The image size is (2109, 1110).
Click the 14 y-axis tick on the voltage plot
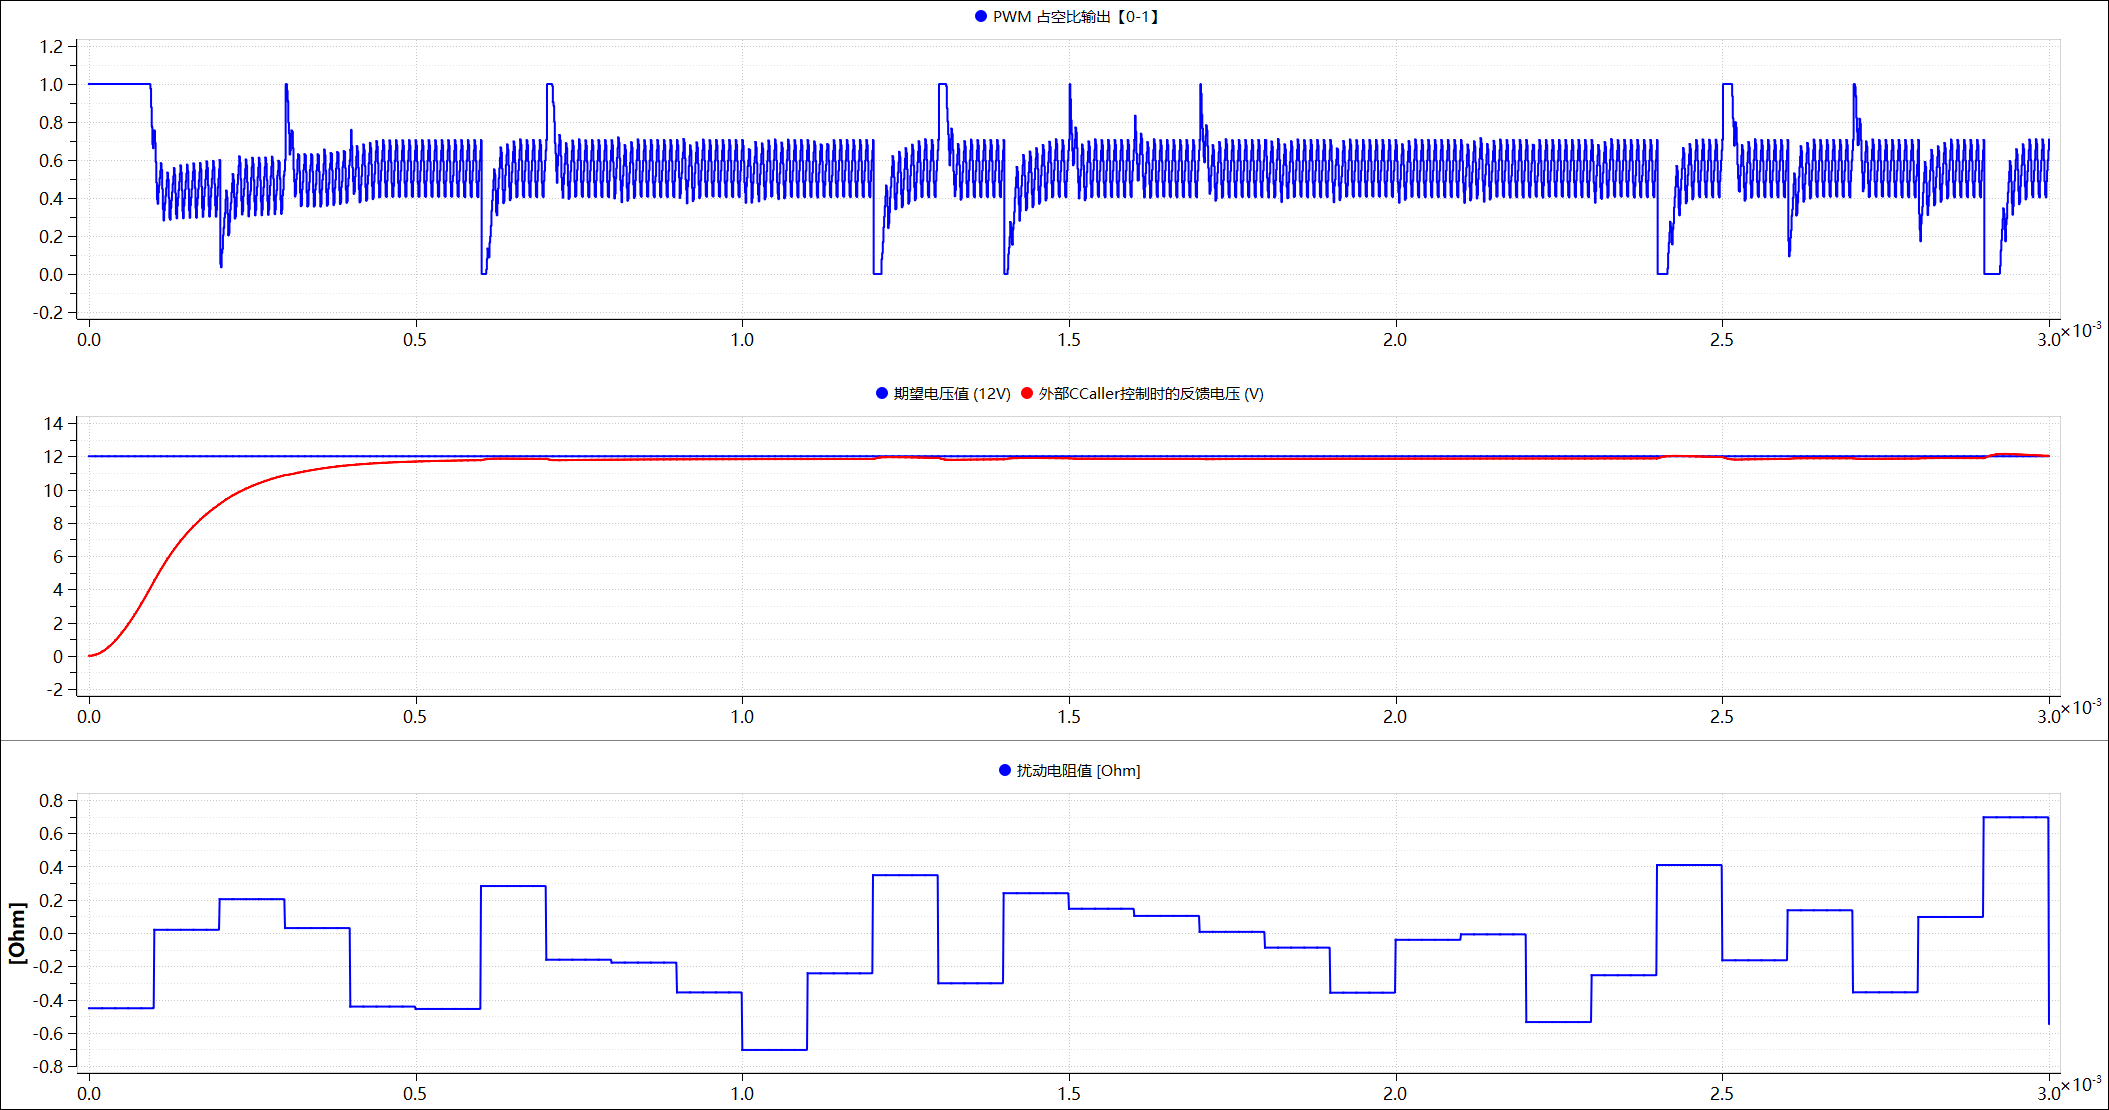[x=53, y=424]
